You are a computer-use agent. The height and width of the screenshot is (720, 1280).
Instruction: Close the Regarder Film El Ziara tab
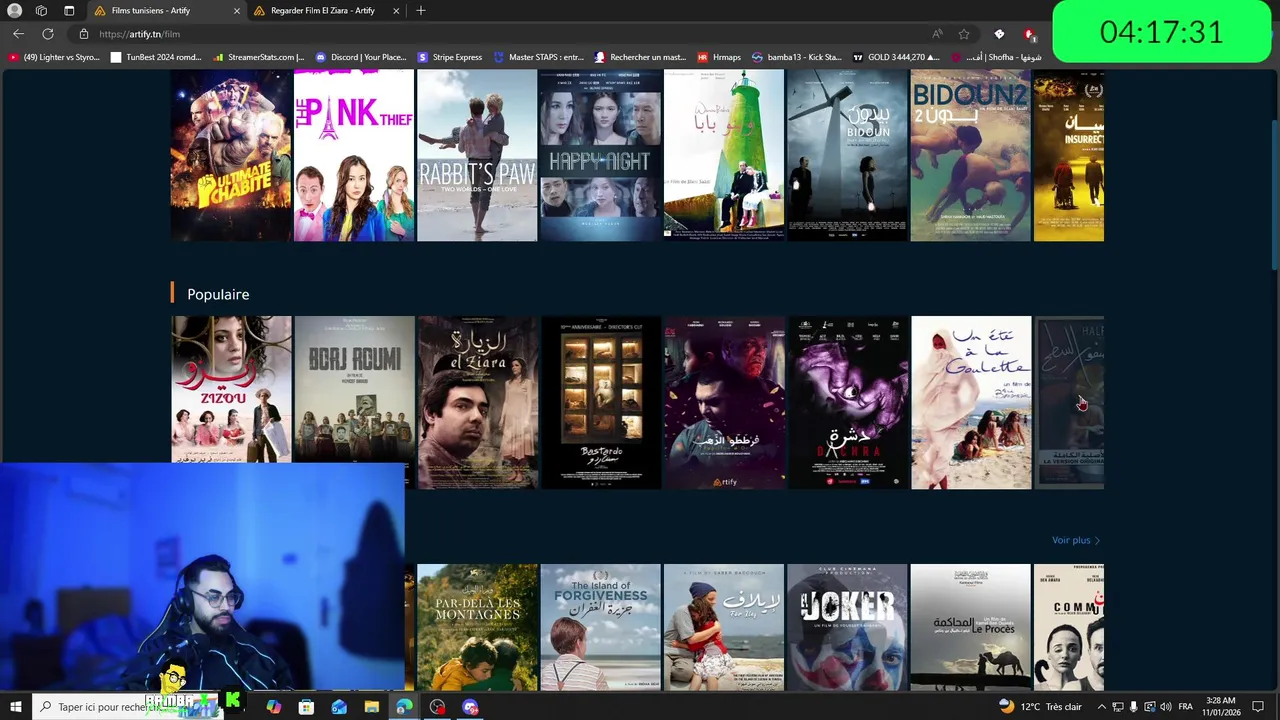[396, 11]
